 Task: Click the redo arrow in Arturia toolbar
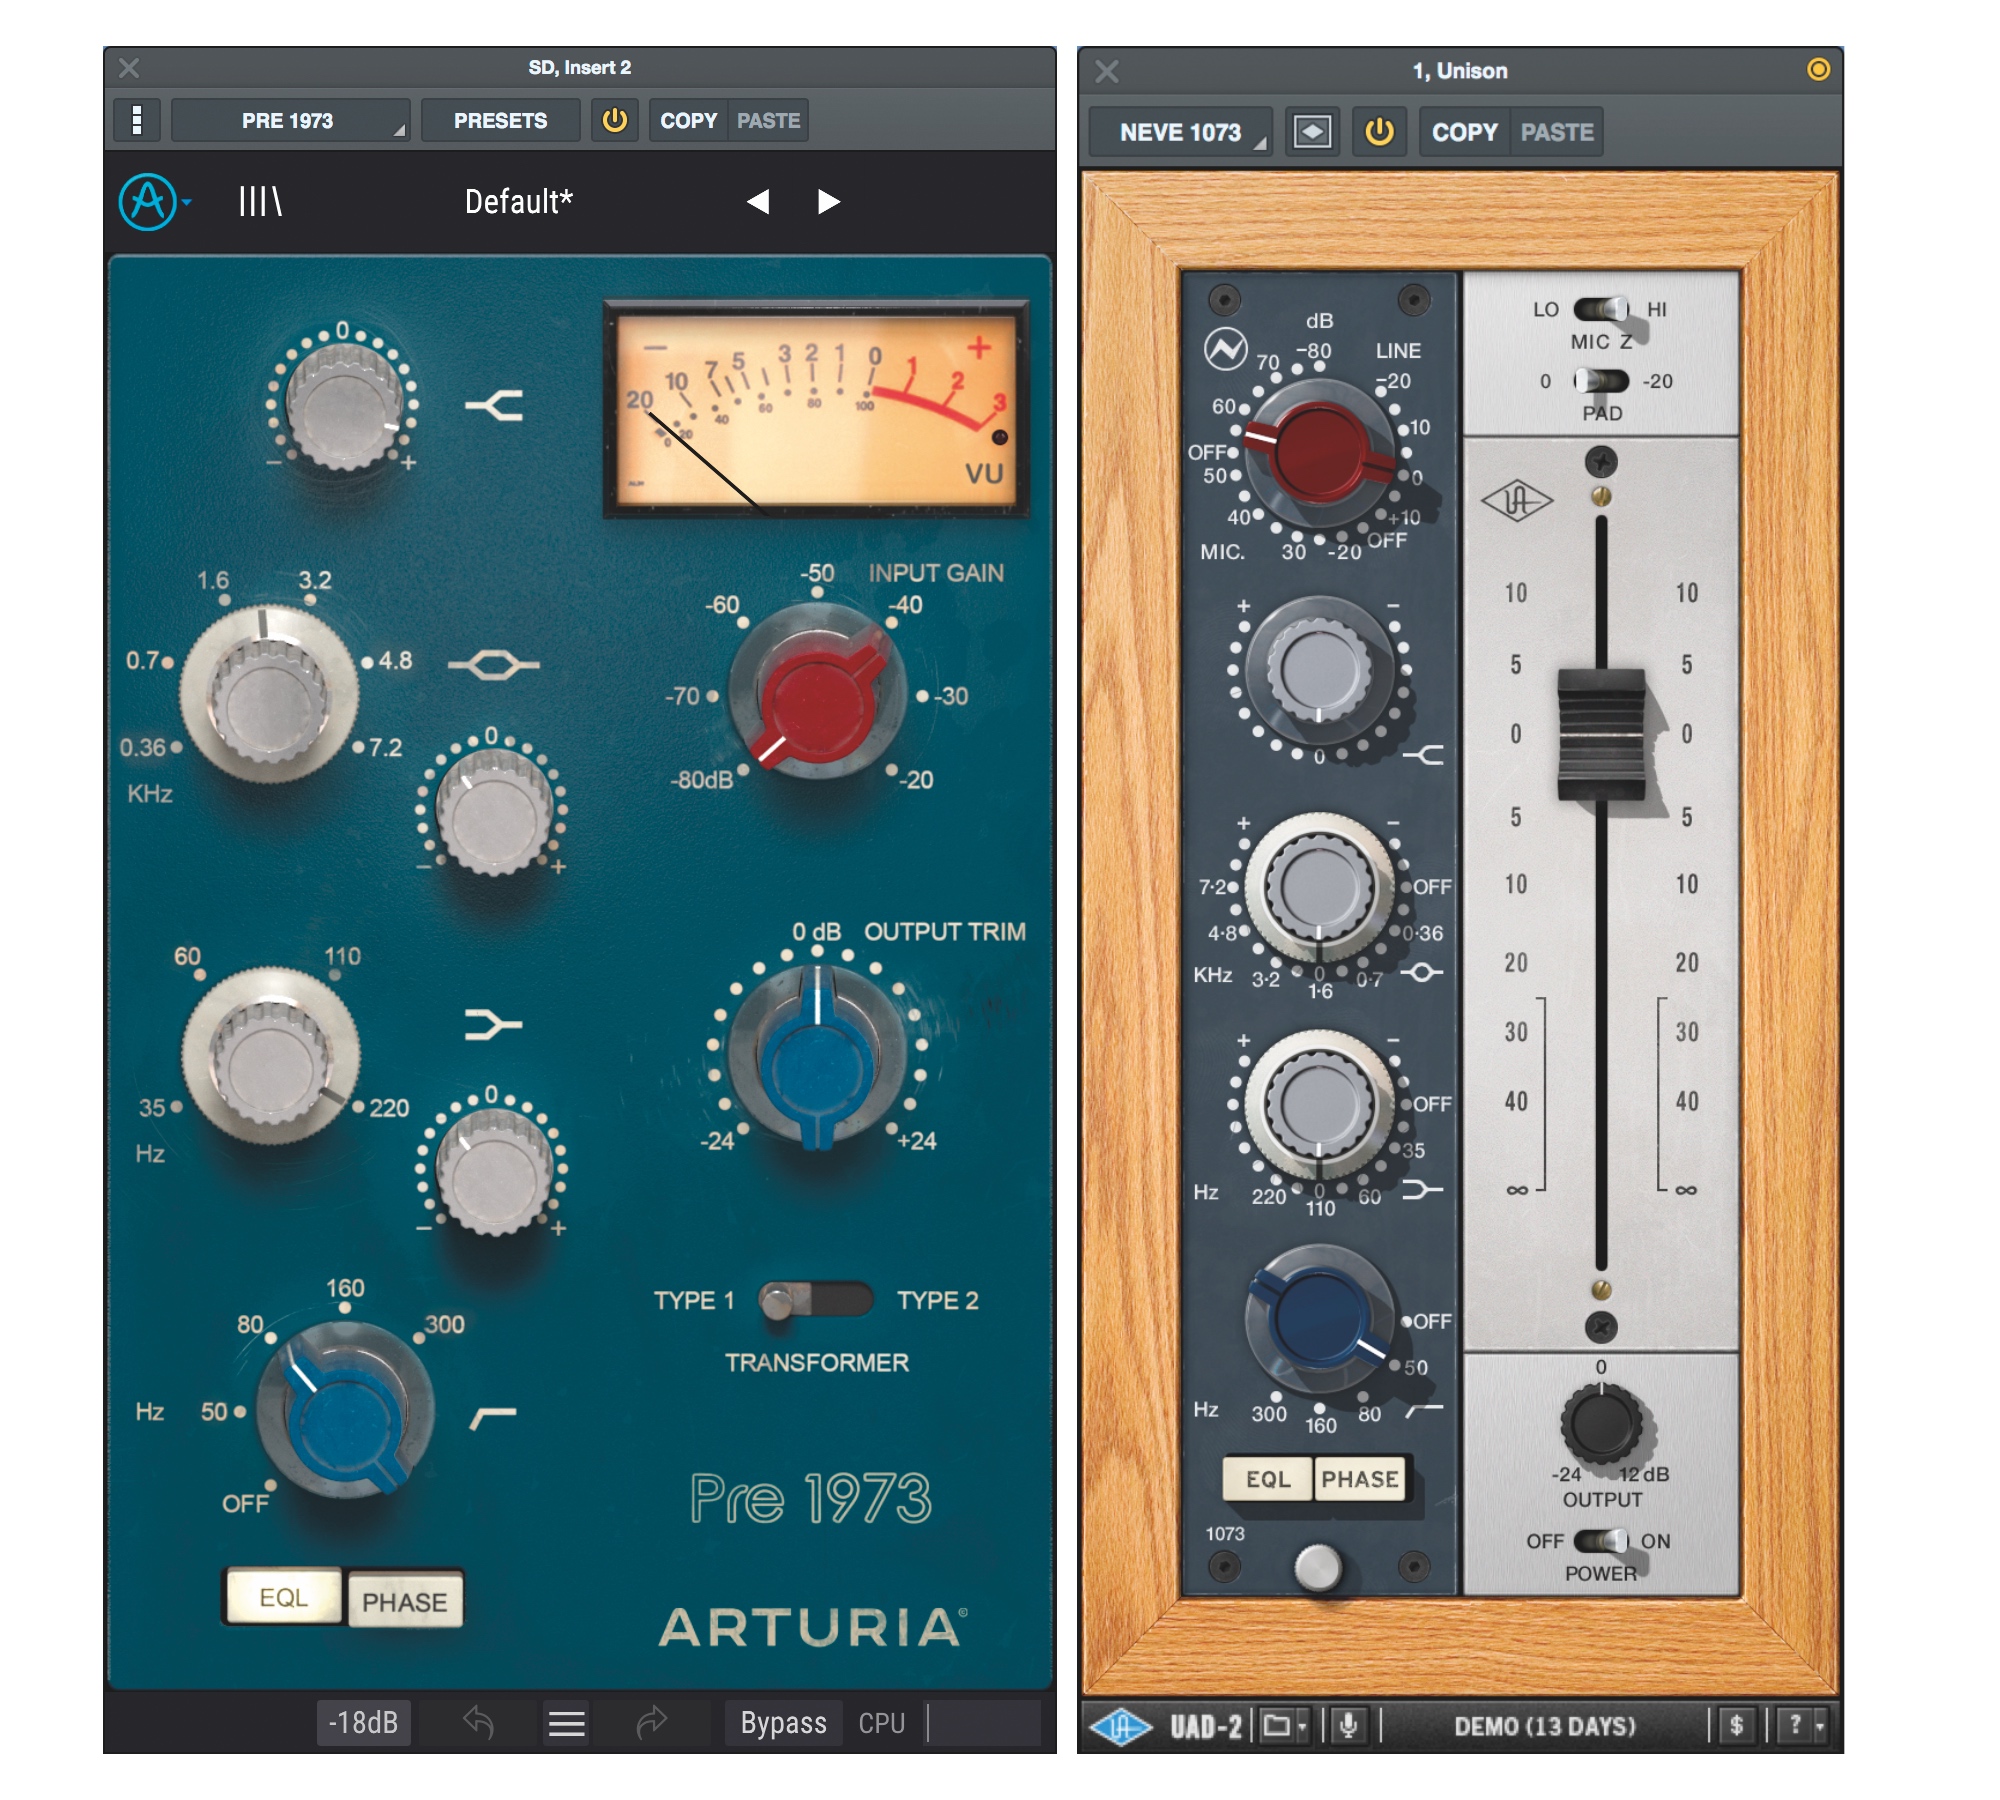click(x=652, y=1722)
